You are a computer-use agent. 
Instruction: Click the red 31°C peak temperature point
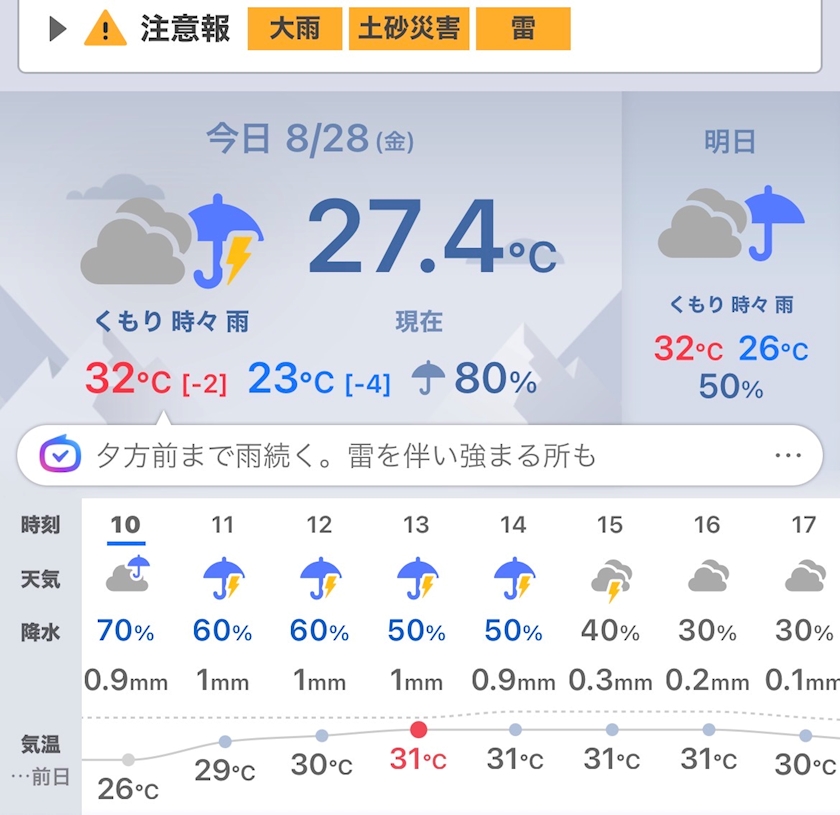pos(418,729)
